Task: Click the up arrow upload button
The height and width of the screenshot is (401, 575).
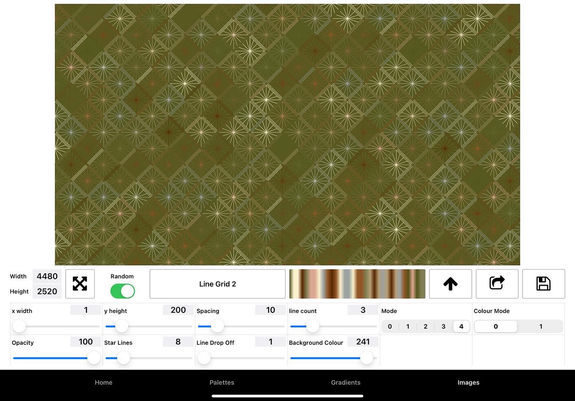Action: [450, 284]
